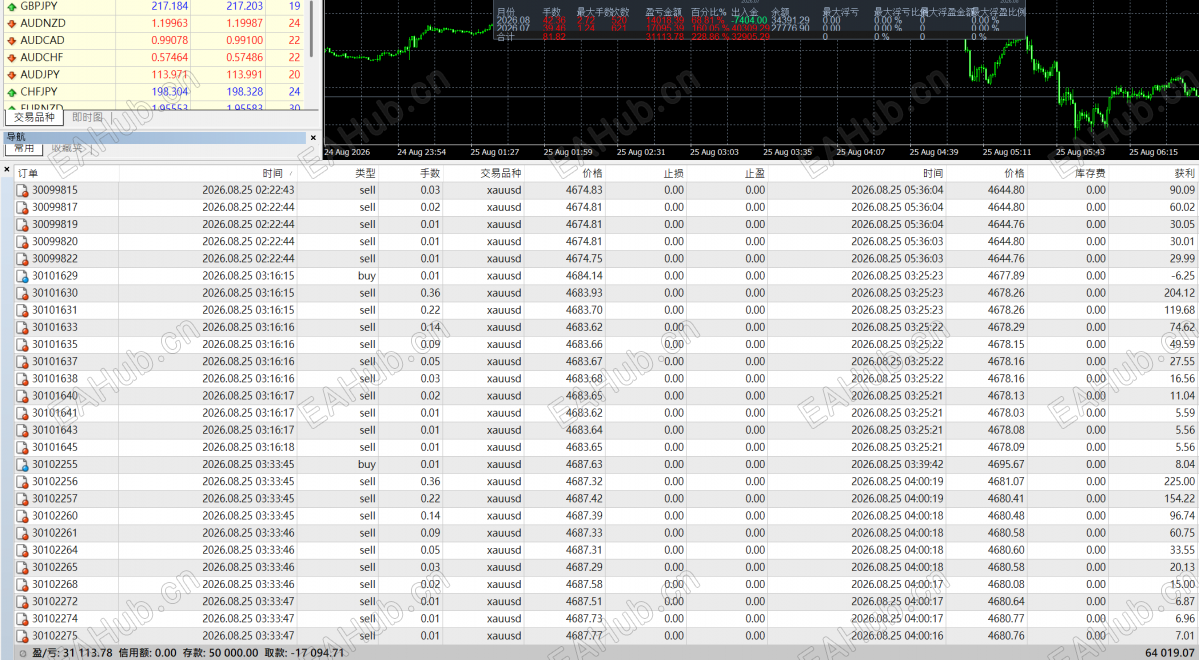Select order 30102264 row
This screenshot has width=1199, height=660.
tap(606, 550)
